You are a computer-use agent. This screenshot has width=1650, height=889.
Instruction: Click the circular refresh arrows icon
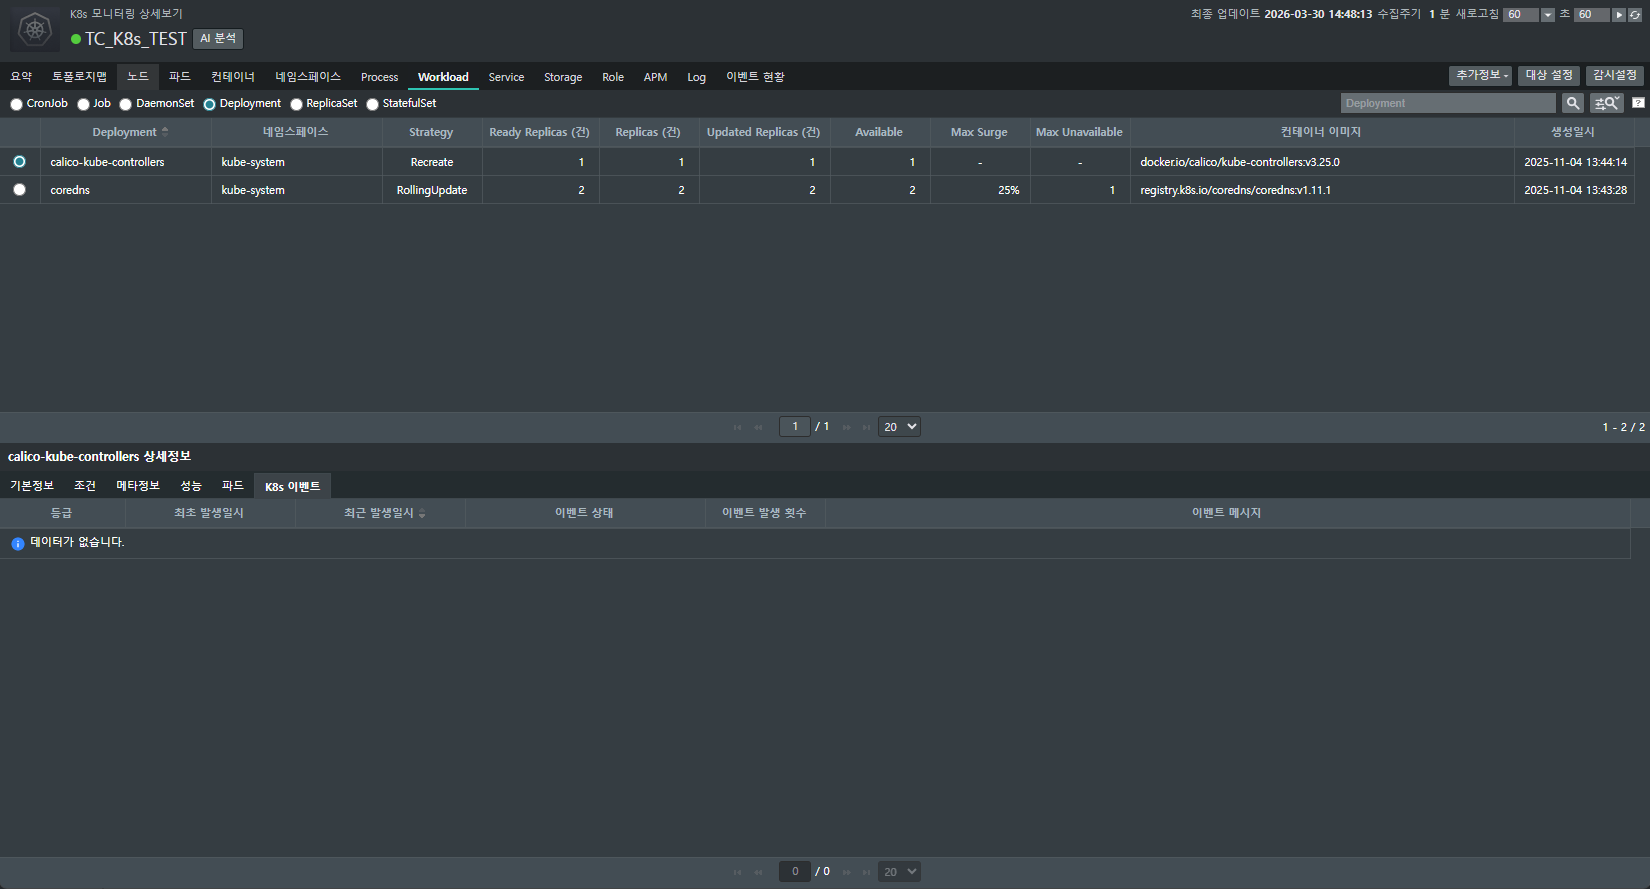tap(1635, 15)
